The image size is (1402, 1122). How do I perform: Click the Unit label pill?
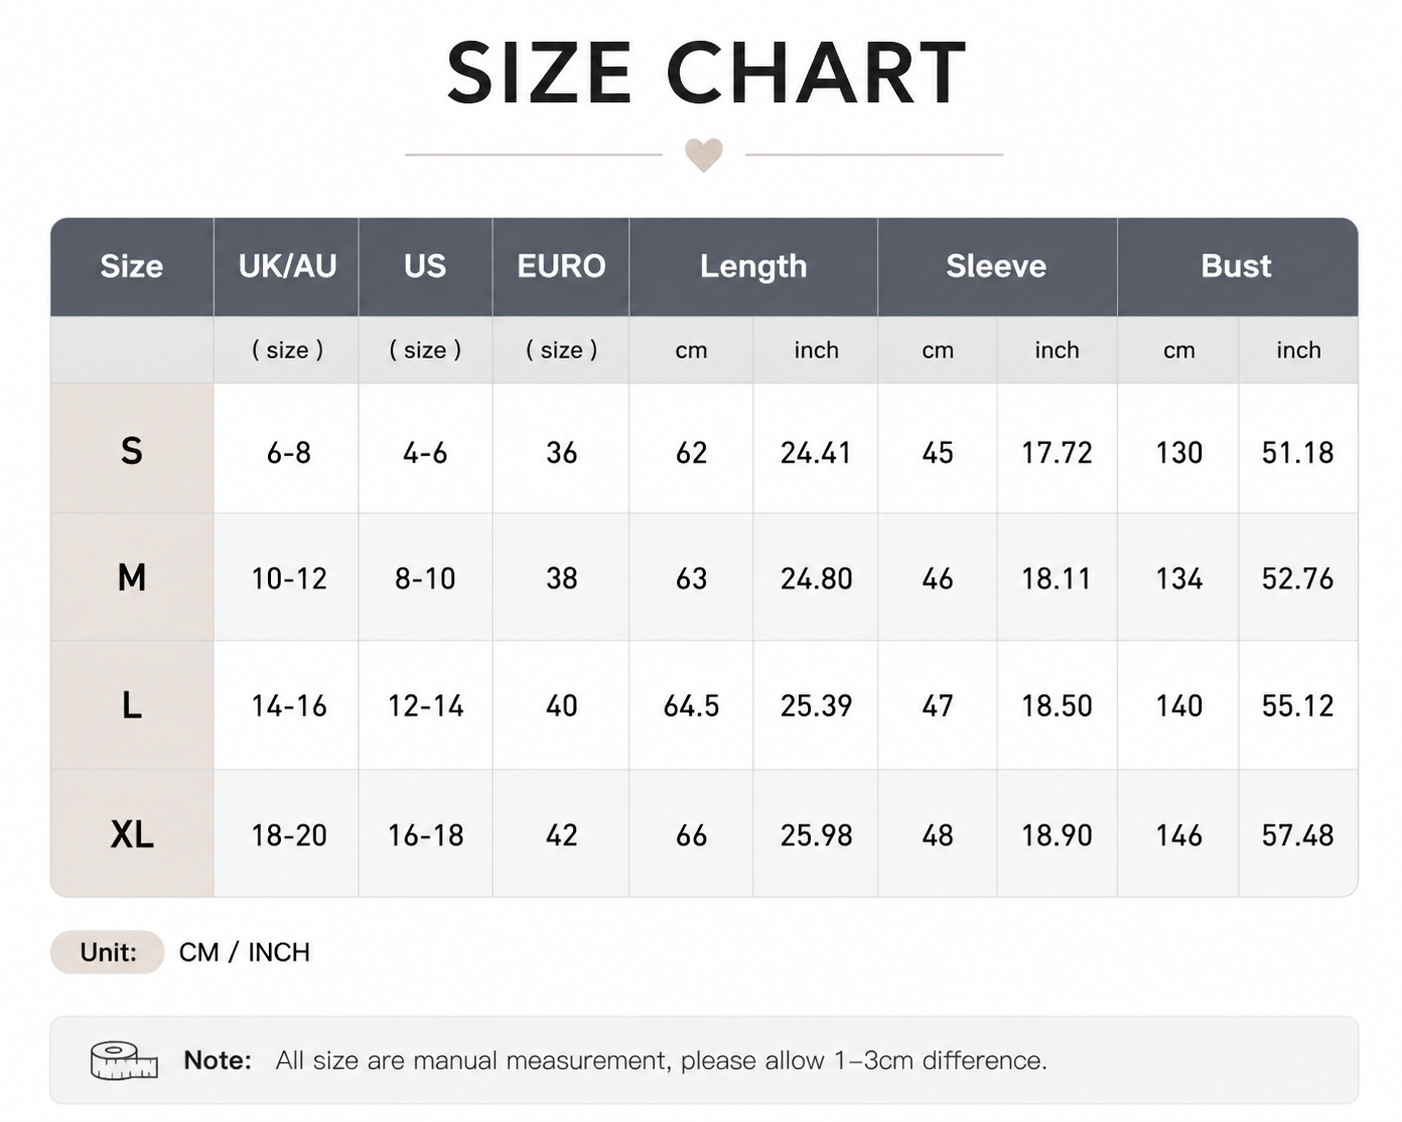[x=108, y=952]
